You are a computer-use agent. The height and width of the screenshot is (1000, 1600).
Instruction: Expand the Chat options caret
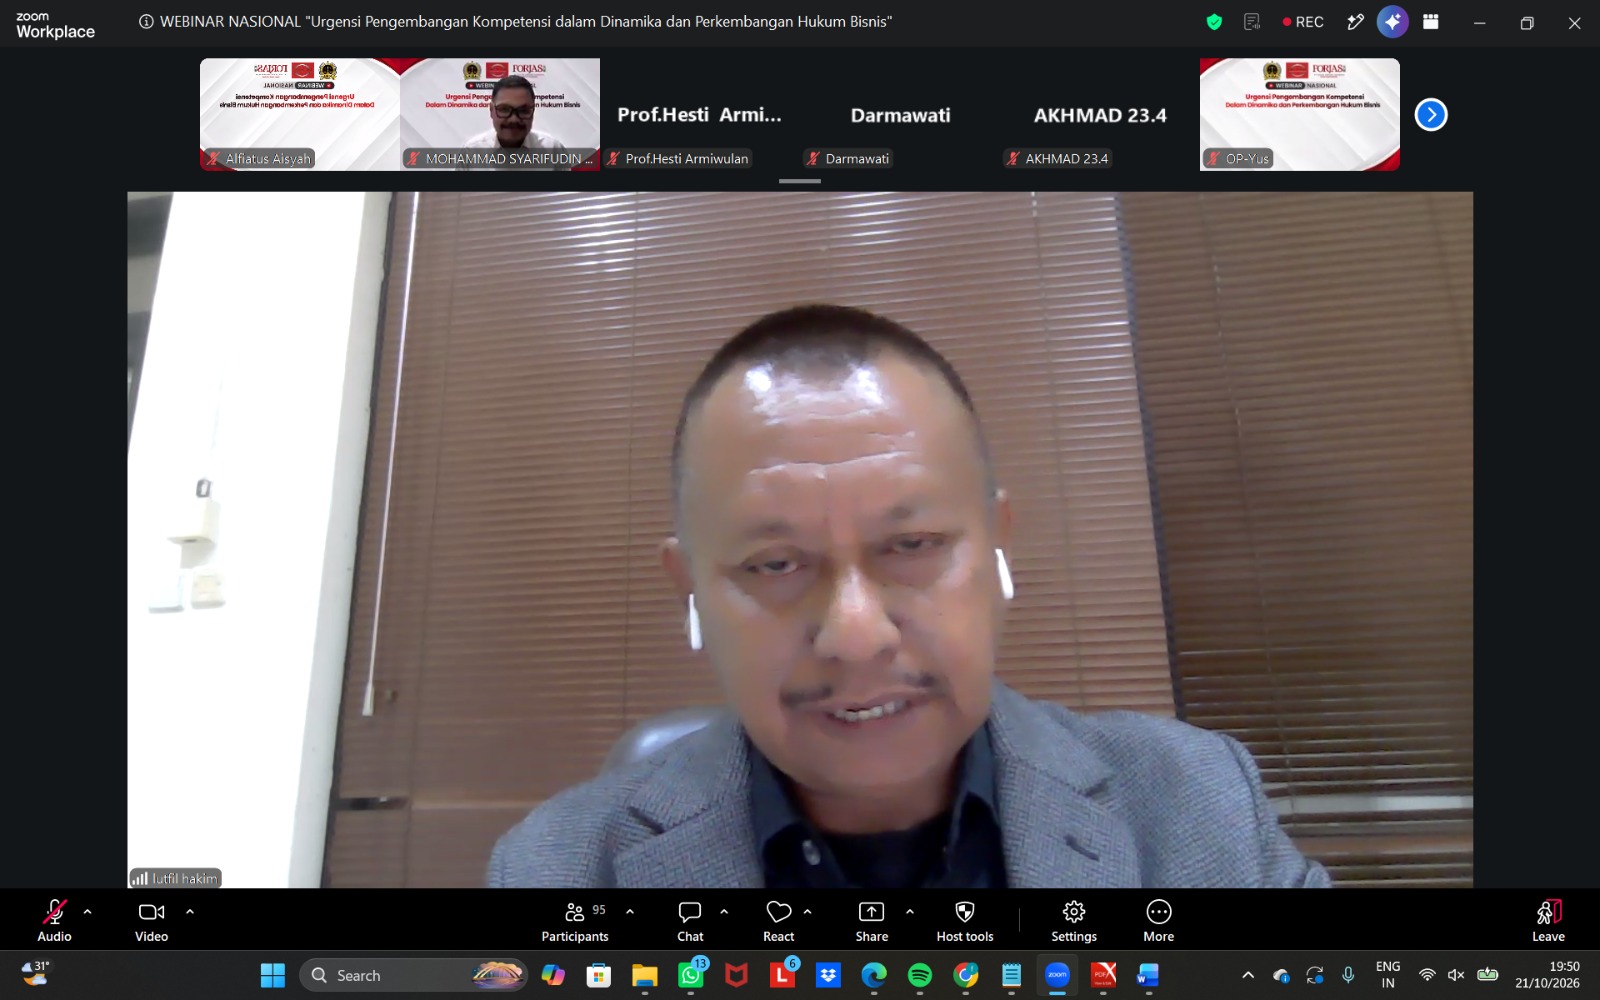point(724,912)
